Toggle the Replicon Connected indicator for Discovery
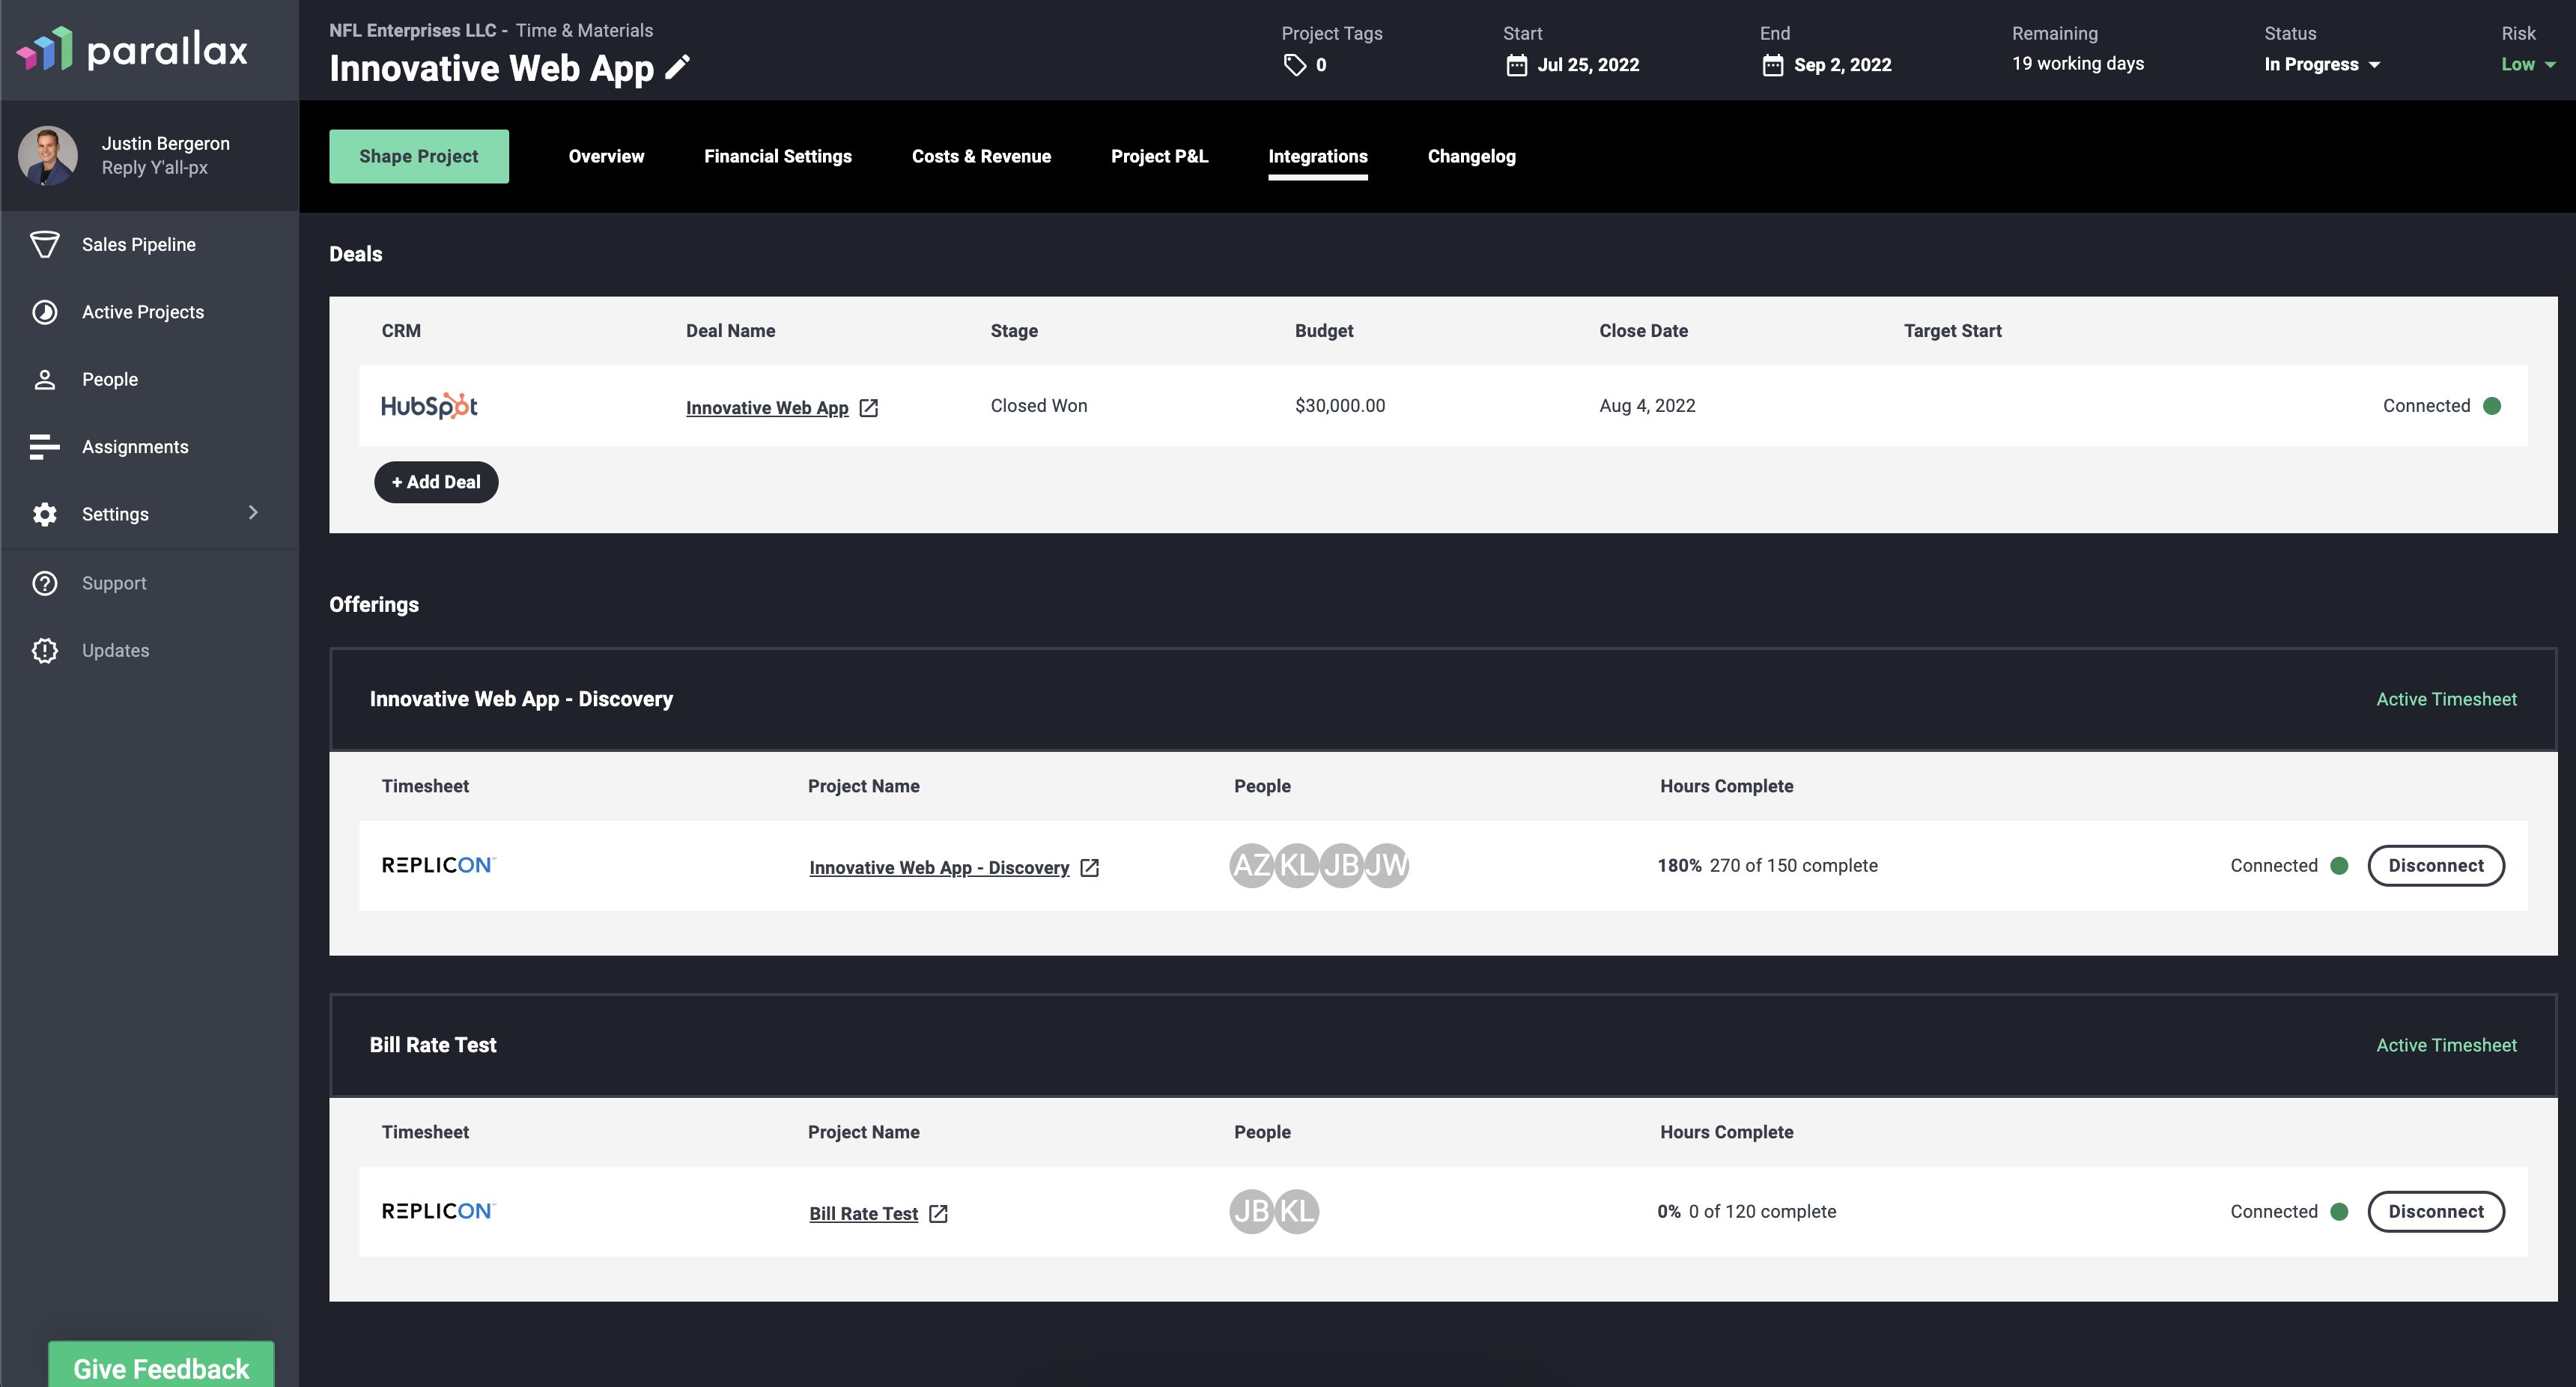This screenshot has height=1387, width=2576. click(2340, 865)
